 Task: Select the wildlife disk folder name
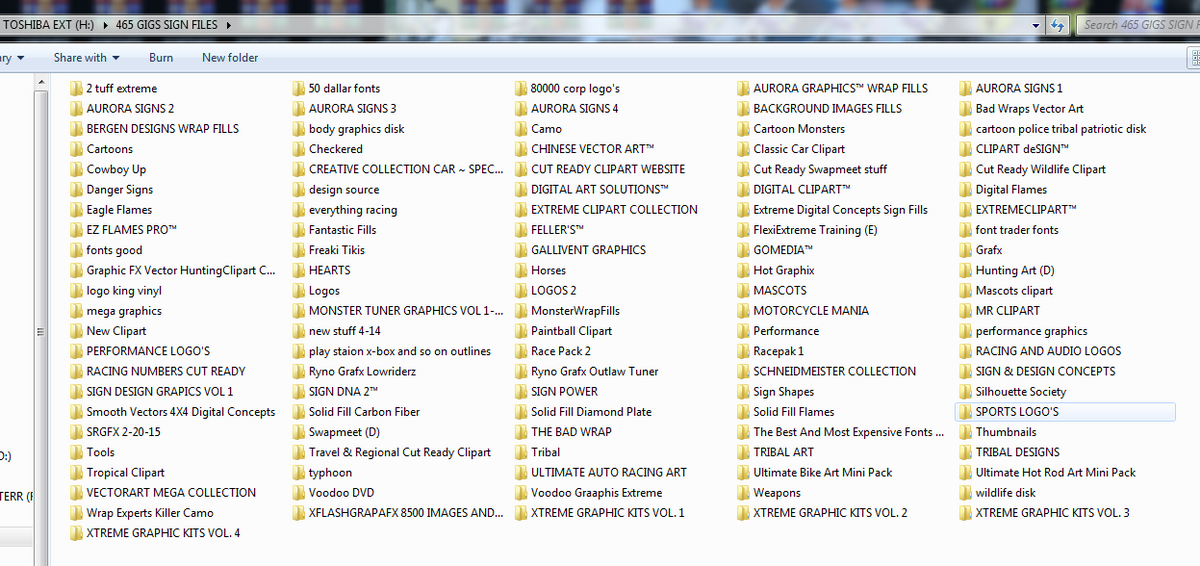click(x=1006, y=492)
